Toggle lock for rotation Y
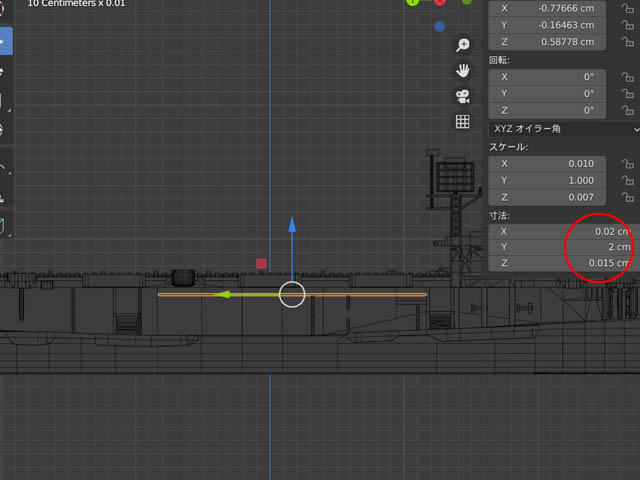 [627, 93]
